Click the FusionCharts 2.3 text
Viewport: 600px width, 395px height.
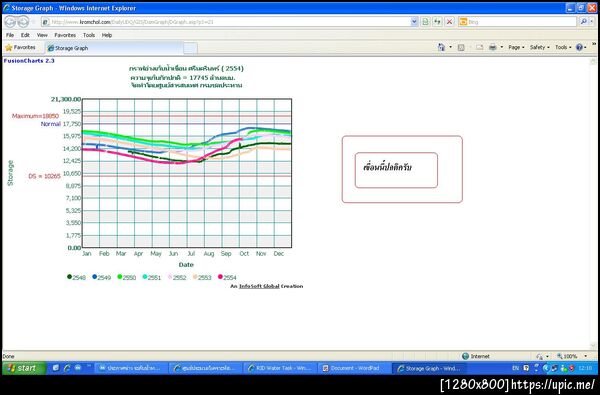[x=29, y=60]
